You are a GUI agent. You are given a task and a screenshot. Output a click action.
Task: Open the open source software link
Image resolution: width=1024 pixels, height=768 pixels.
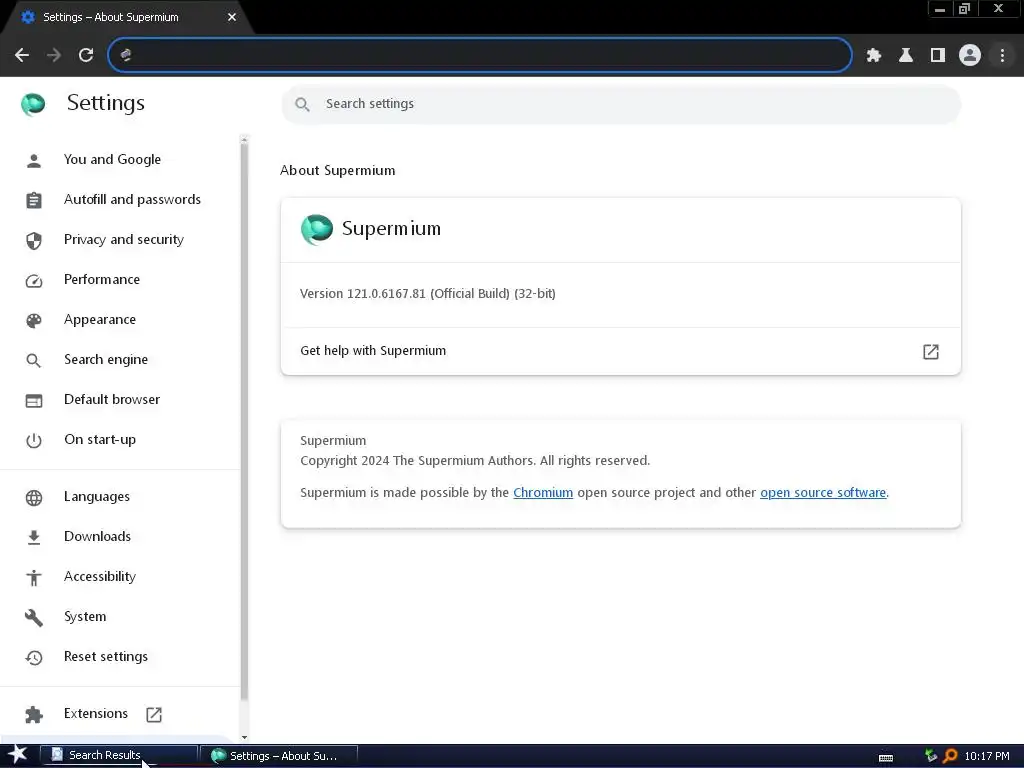click(x=823, y=492)
